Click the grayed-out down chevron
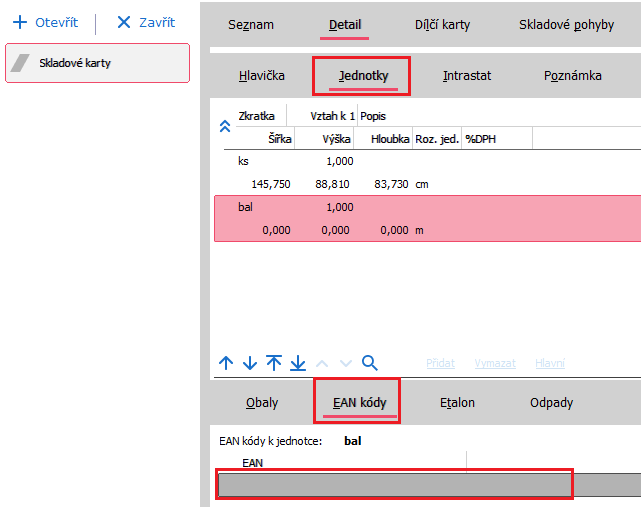Viewport: 641px width, 507px height. [x=345, y=363]
